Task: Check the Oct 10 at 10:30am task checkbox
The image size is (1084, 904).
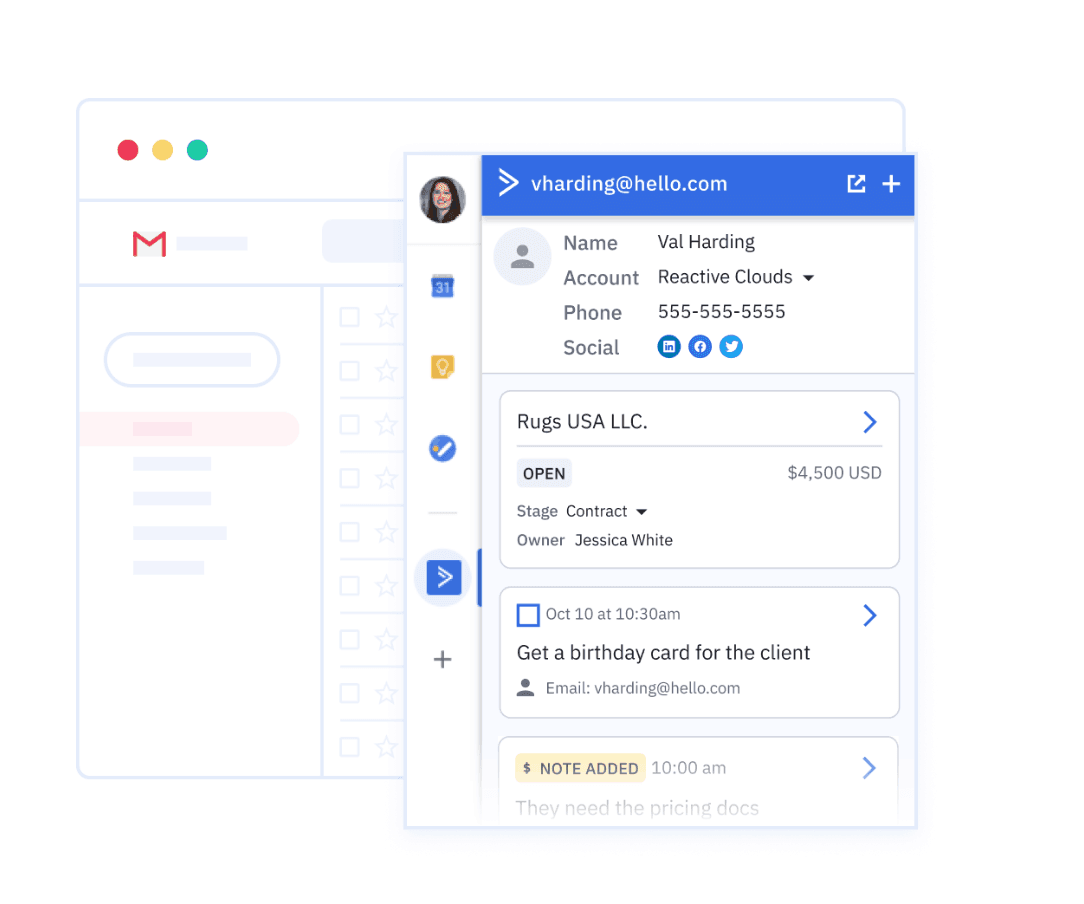Action: (528, 615)
